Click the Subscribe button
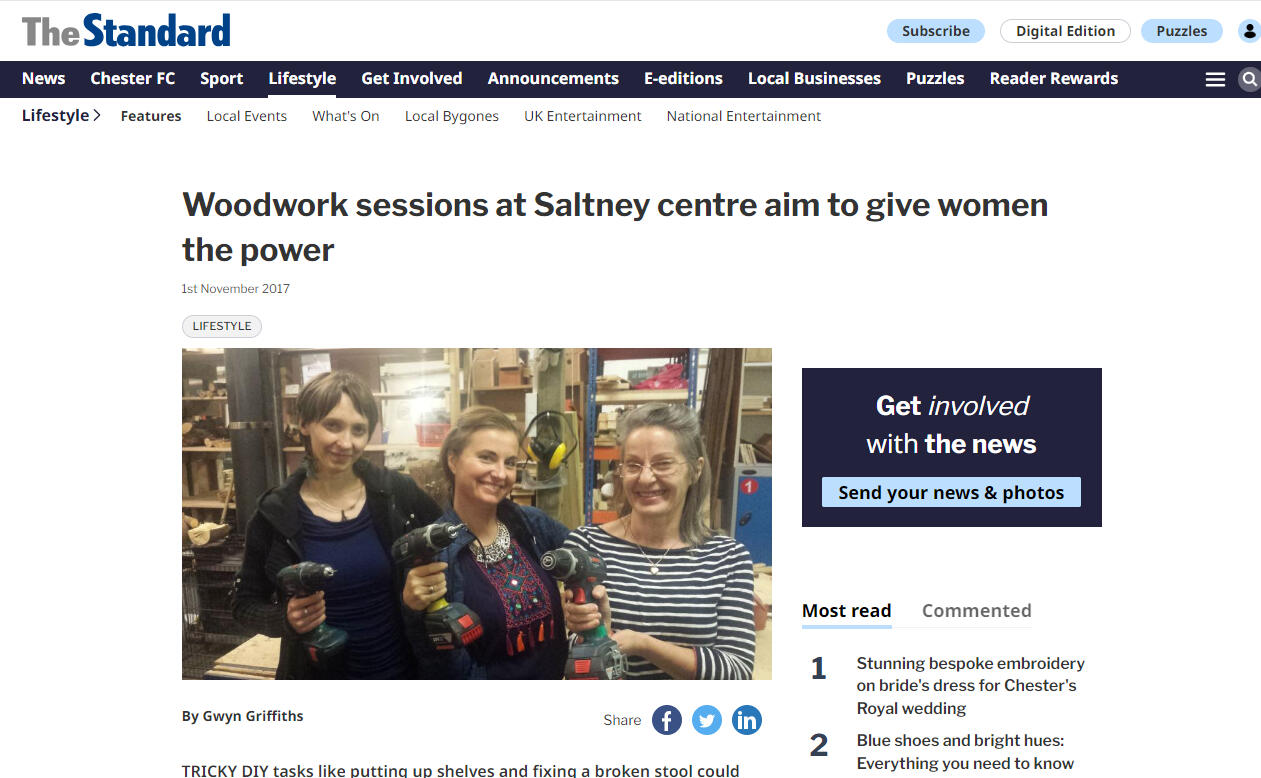This screenshot has height=778, width=1261. click(x=936, y=31)
